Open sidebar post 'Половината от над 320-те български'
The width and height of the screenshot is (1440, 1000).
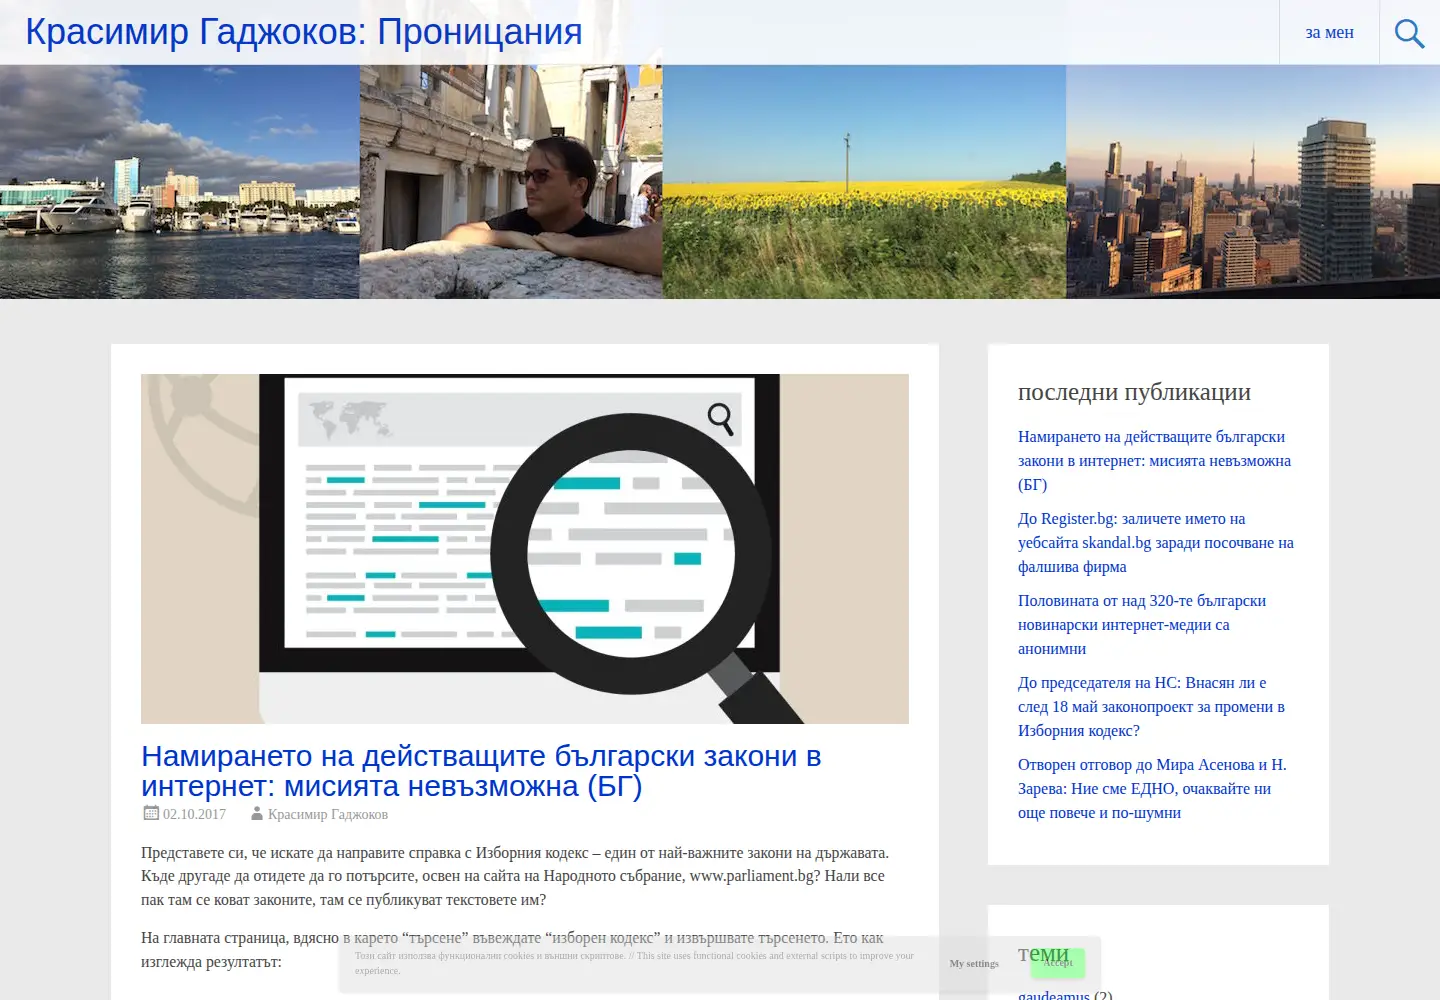[1142, 625]
